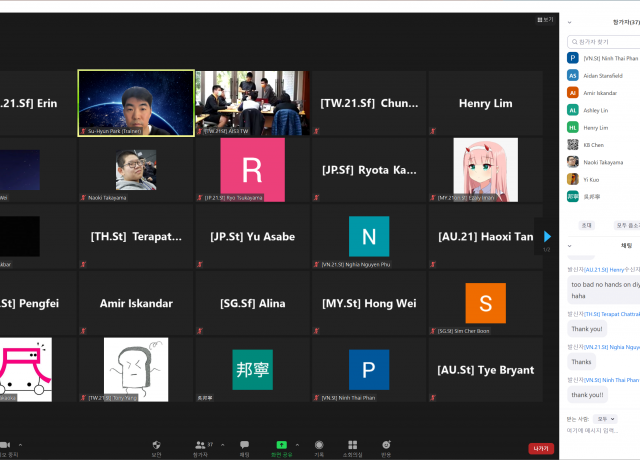Click the Reactions icon in toolbar
The image size is (640, 460).
point(386,445)
